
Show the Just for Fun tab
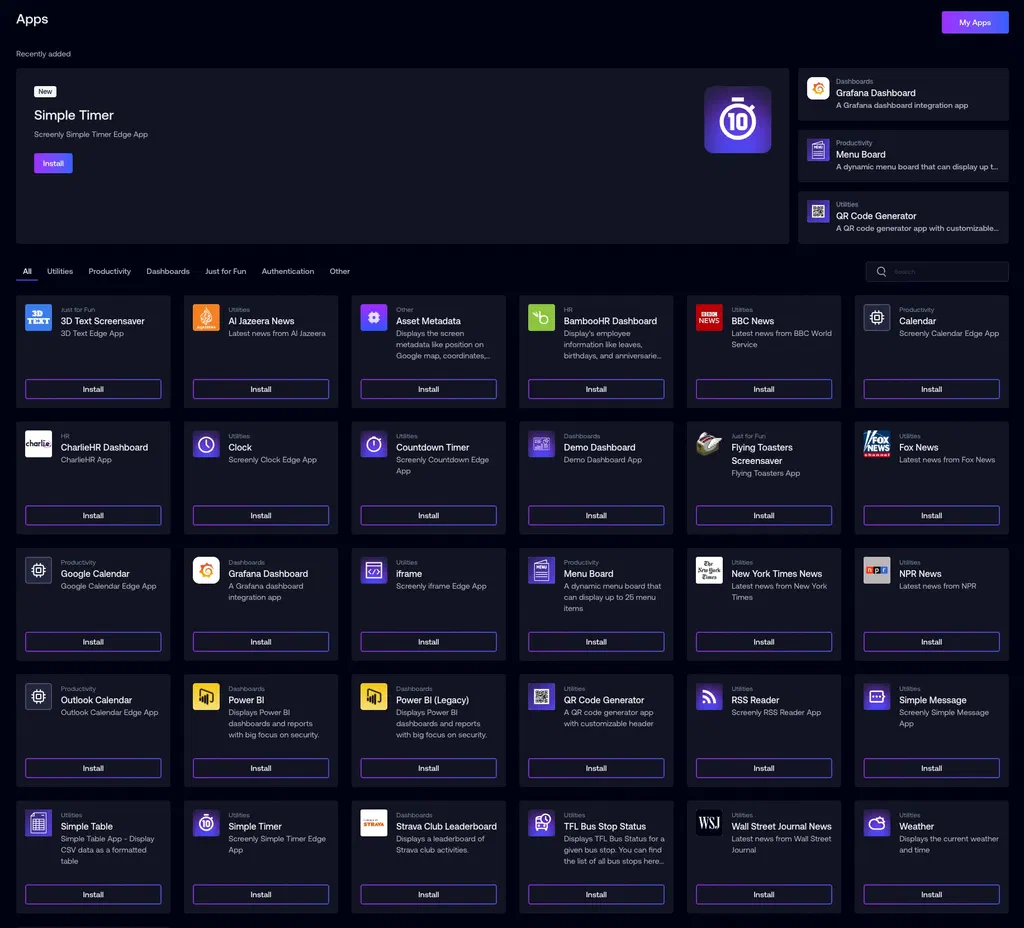pyautogui.click(x=225, y=271)
